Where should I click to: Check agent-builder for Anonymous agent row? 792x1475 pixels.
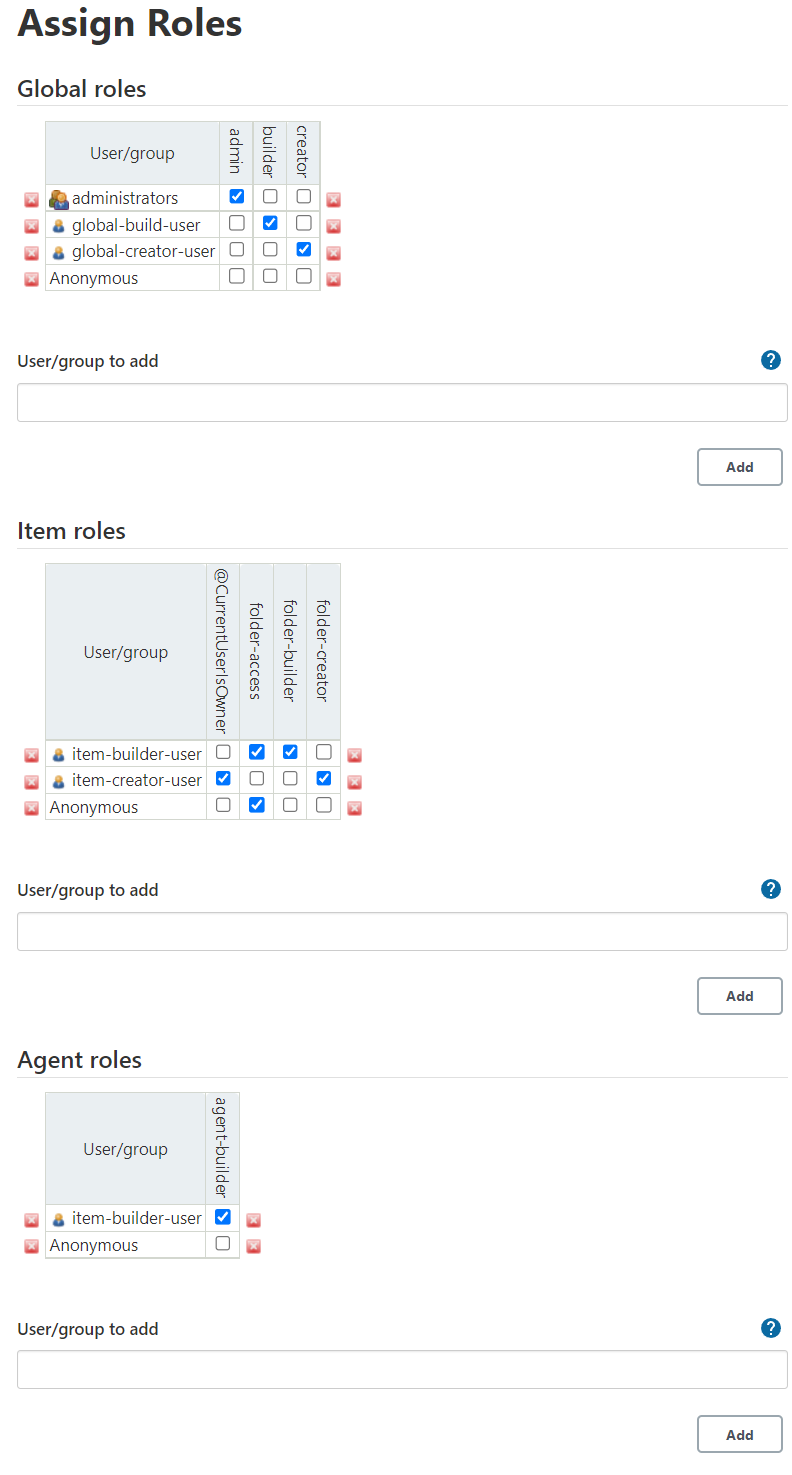click(x=223, y=1243)
